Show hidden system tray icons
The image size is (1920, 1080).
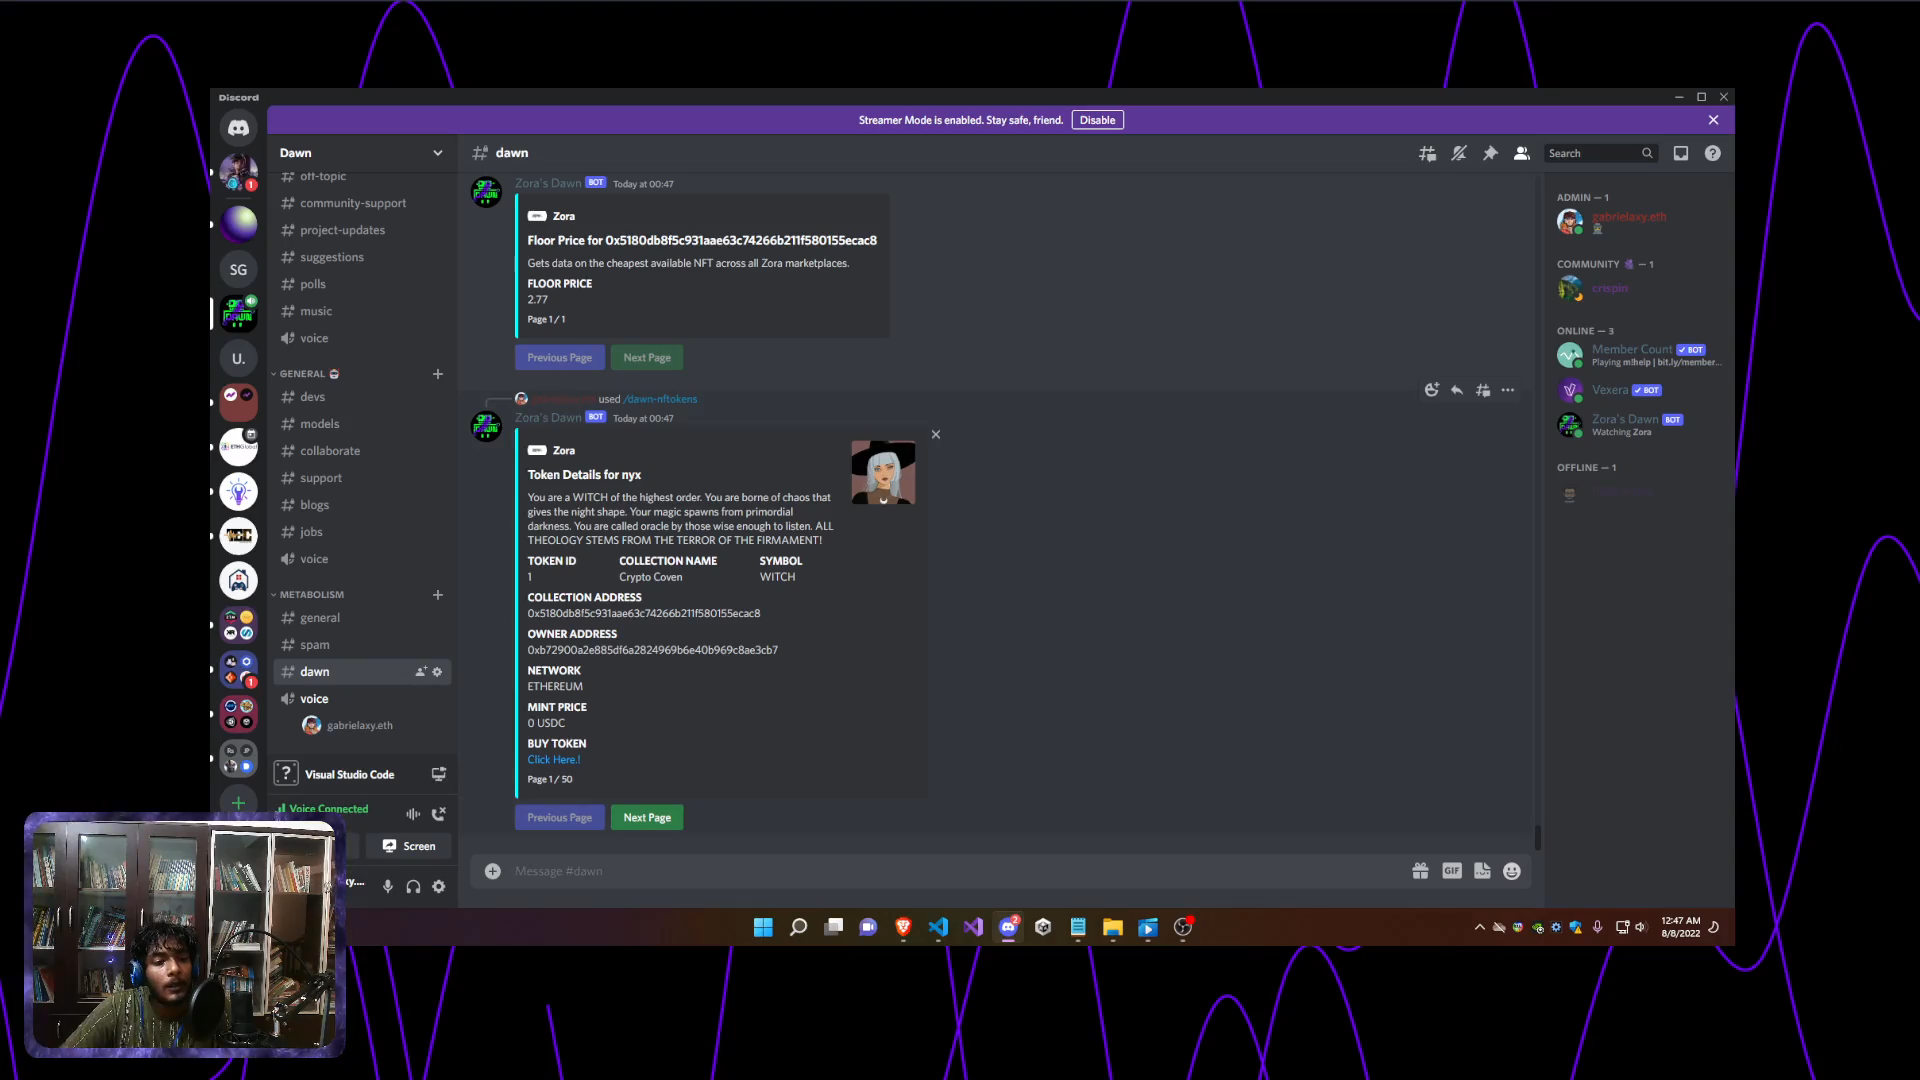(1480, 927)
